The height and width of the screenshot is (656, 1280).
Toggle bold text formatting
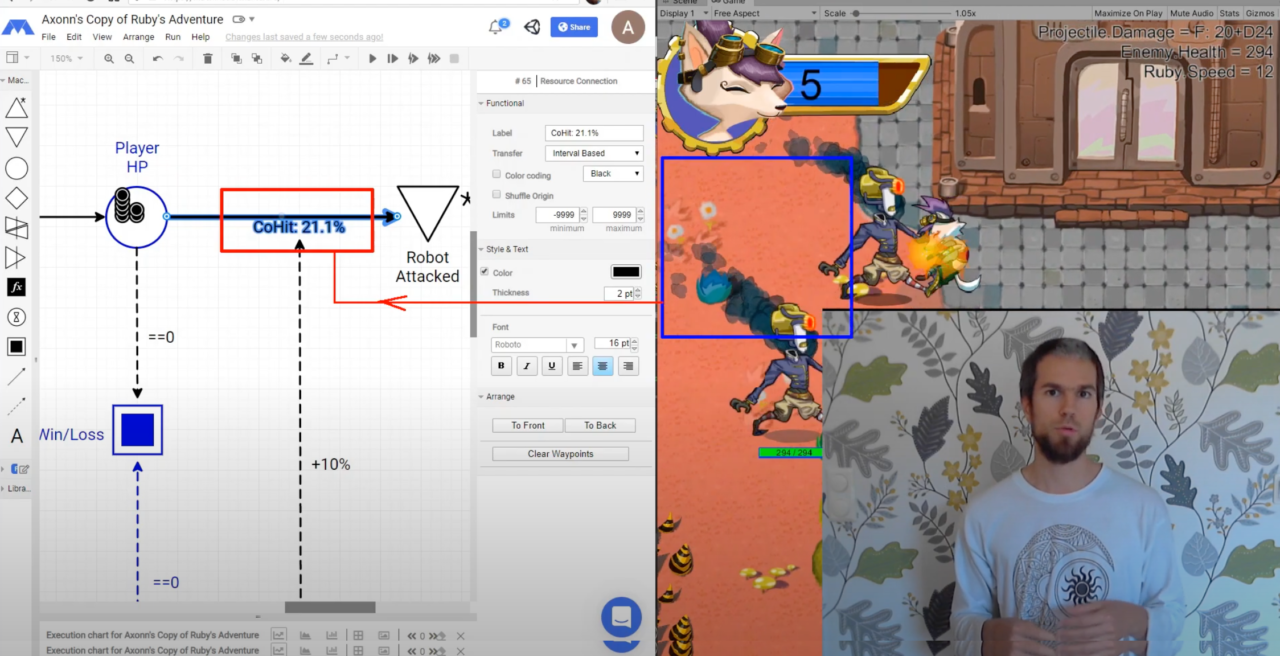(502, 366)
